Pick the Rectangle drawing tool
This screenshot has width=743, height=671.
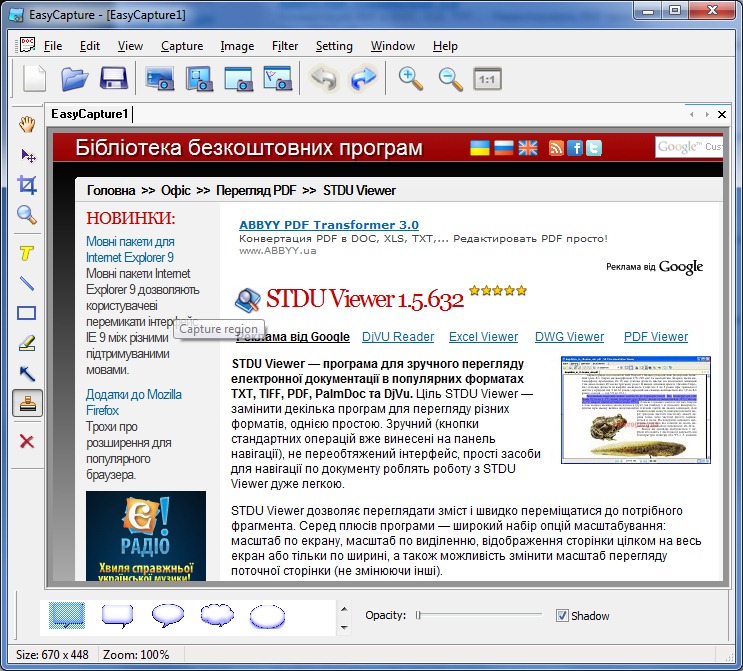point(27,313)
